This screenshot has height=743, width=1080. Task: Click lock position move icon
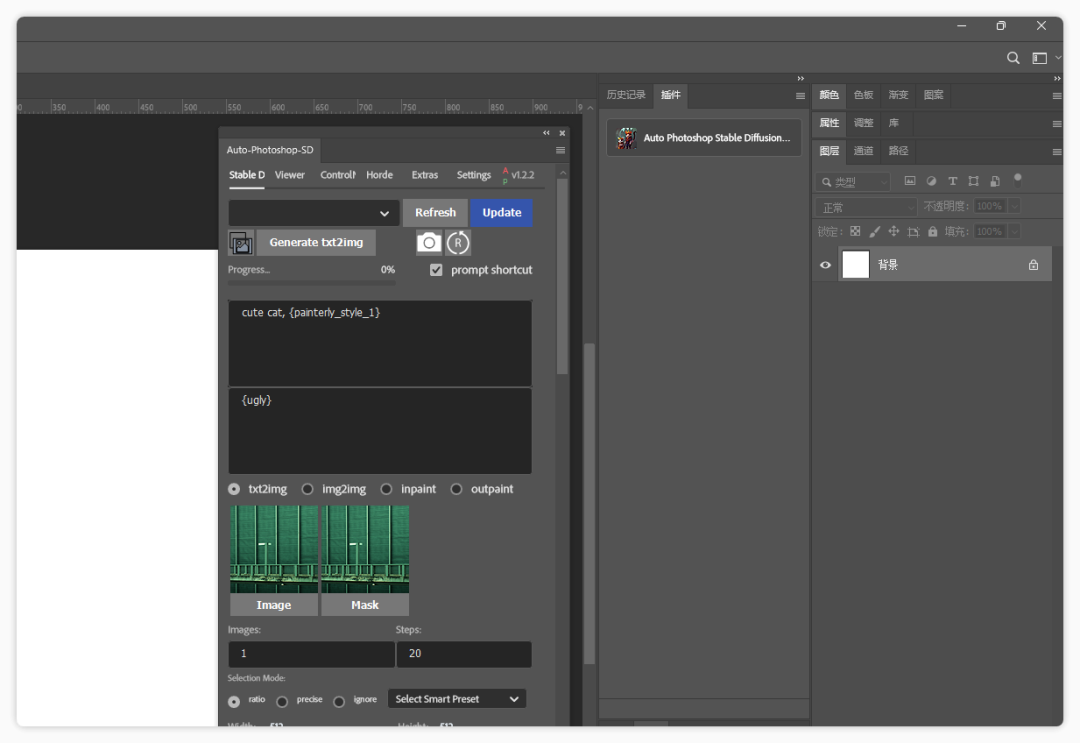coord(894,231)
